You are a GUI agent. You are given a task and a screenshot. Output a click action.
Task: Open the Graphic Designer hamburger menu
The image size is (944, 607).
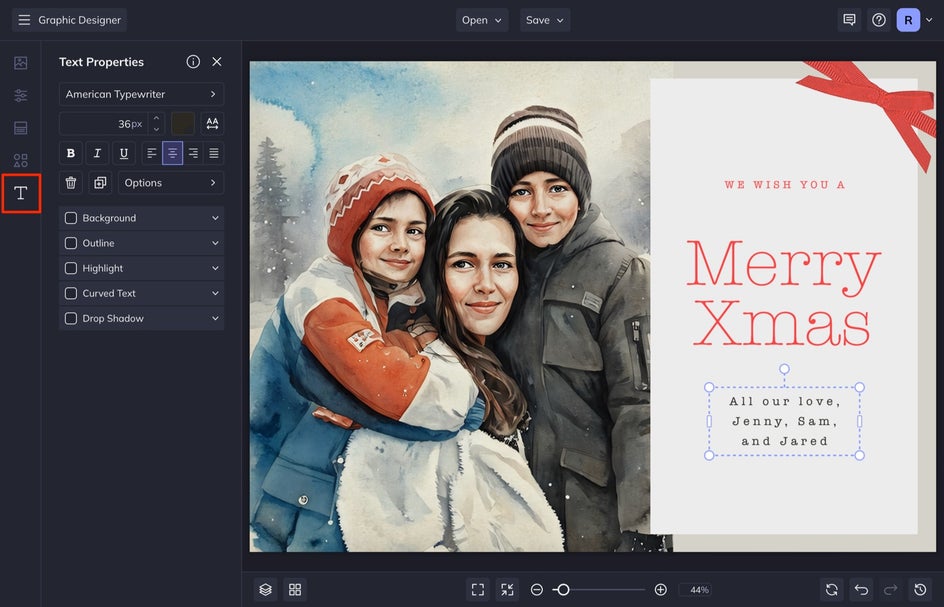click(x=24, y=20)
